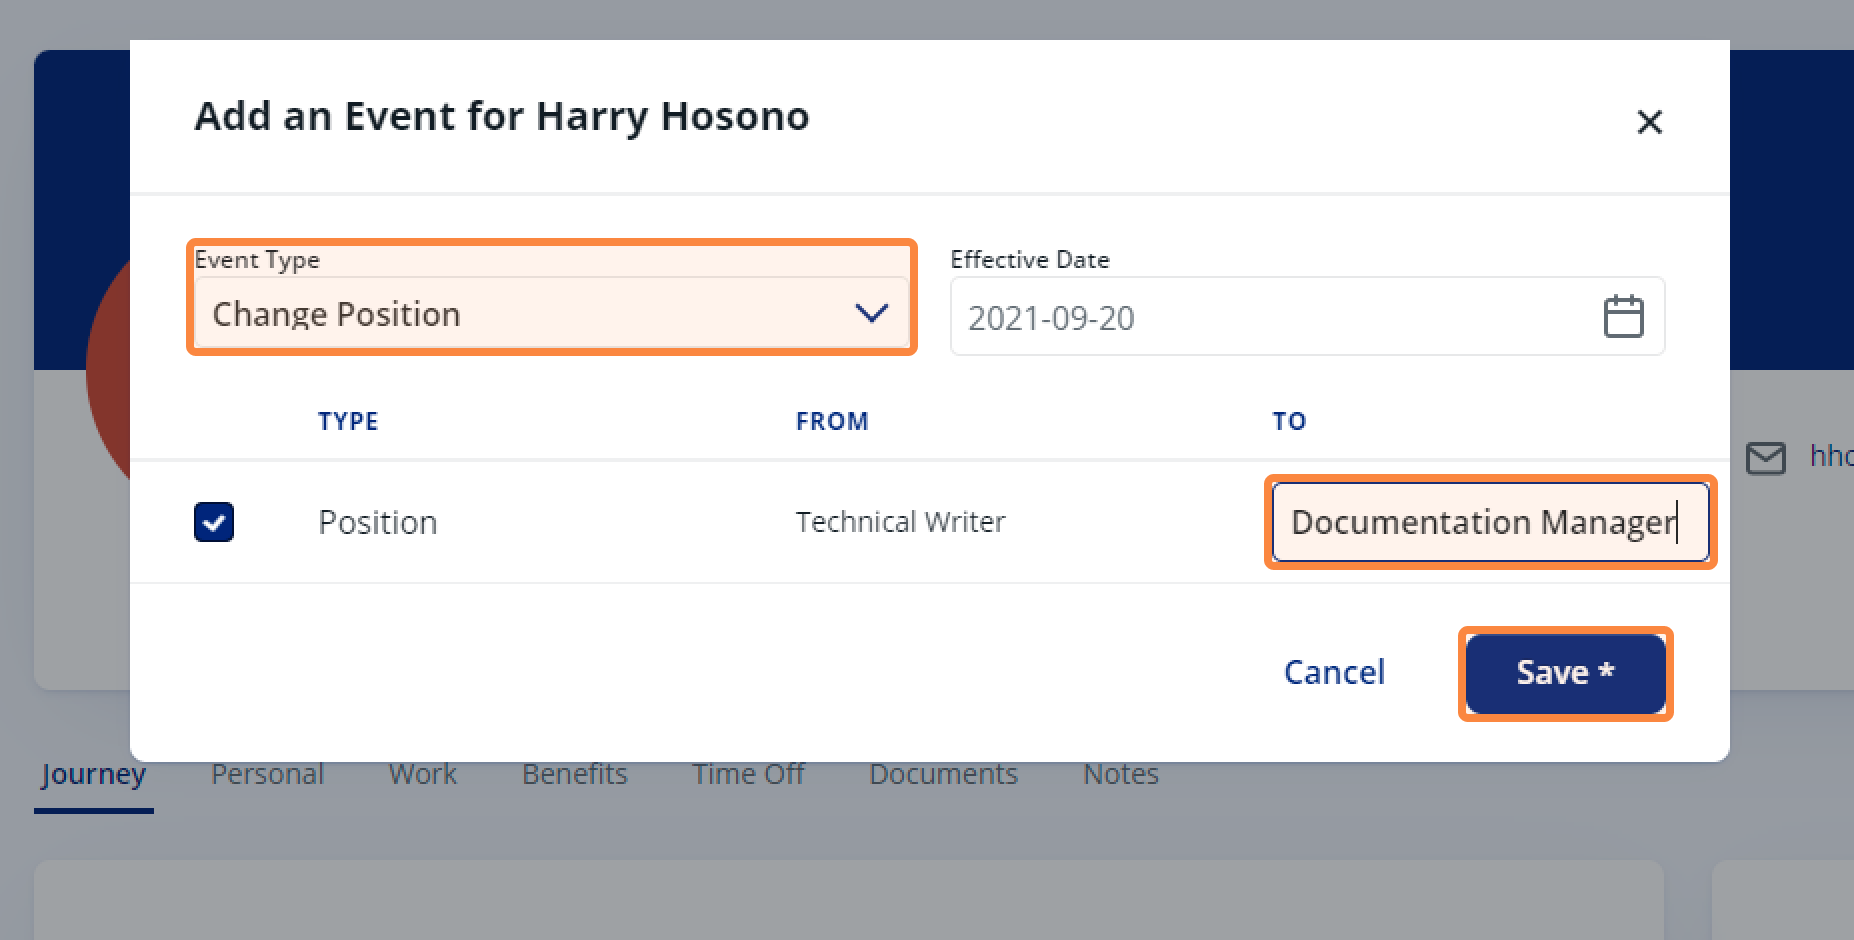The image size is (1854, 940).
Task: Close the Add an Event dialog
Action: 1649,122
